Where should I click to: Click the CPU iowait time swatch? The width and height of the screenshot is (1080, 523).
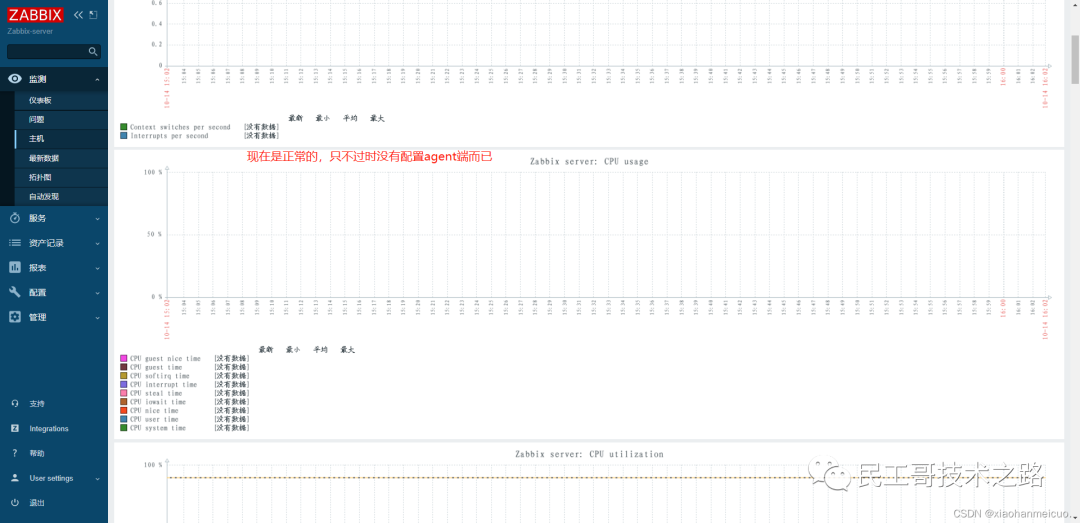[124, 402]
